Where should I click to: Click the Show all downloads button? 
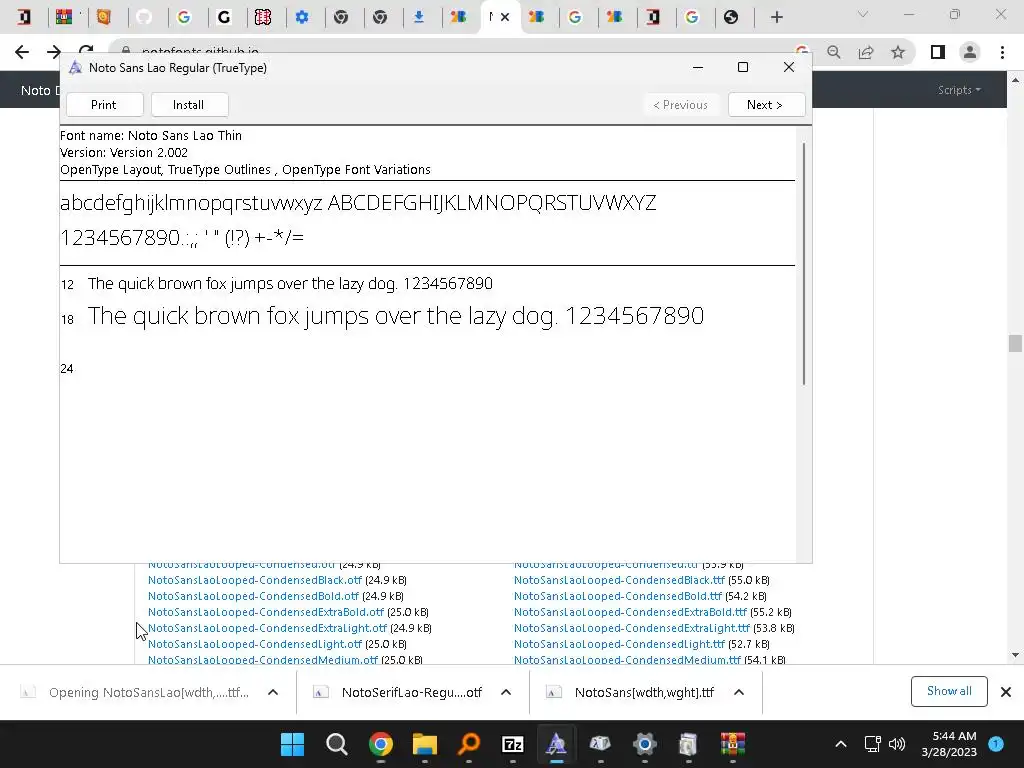tap(949, 691)
